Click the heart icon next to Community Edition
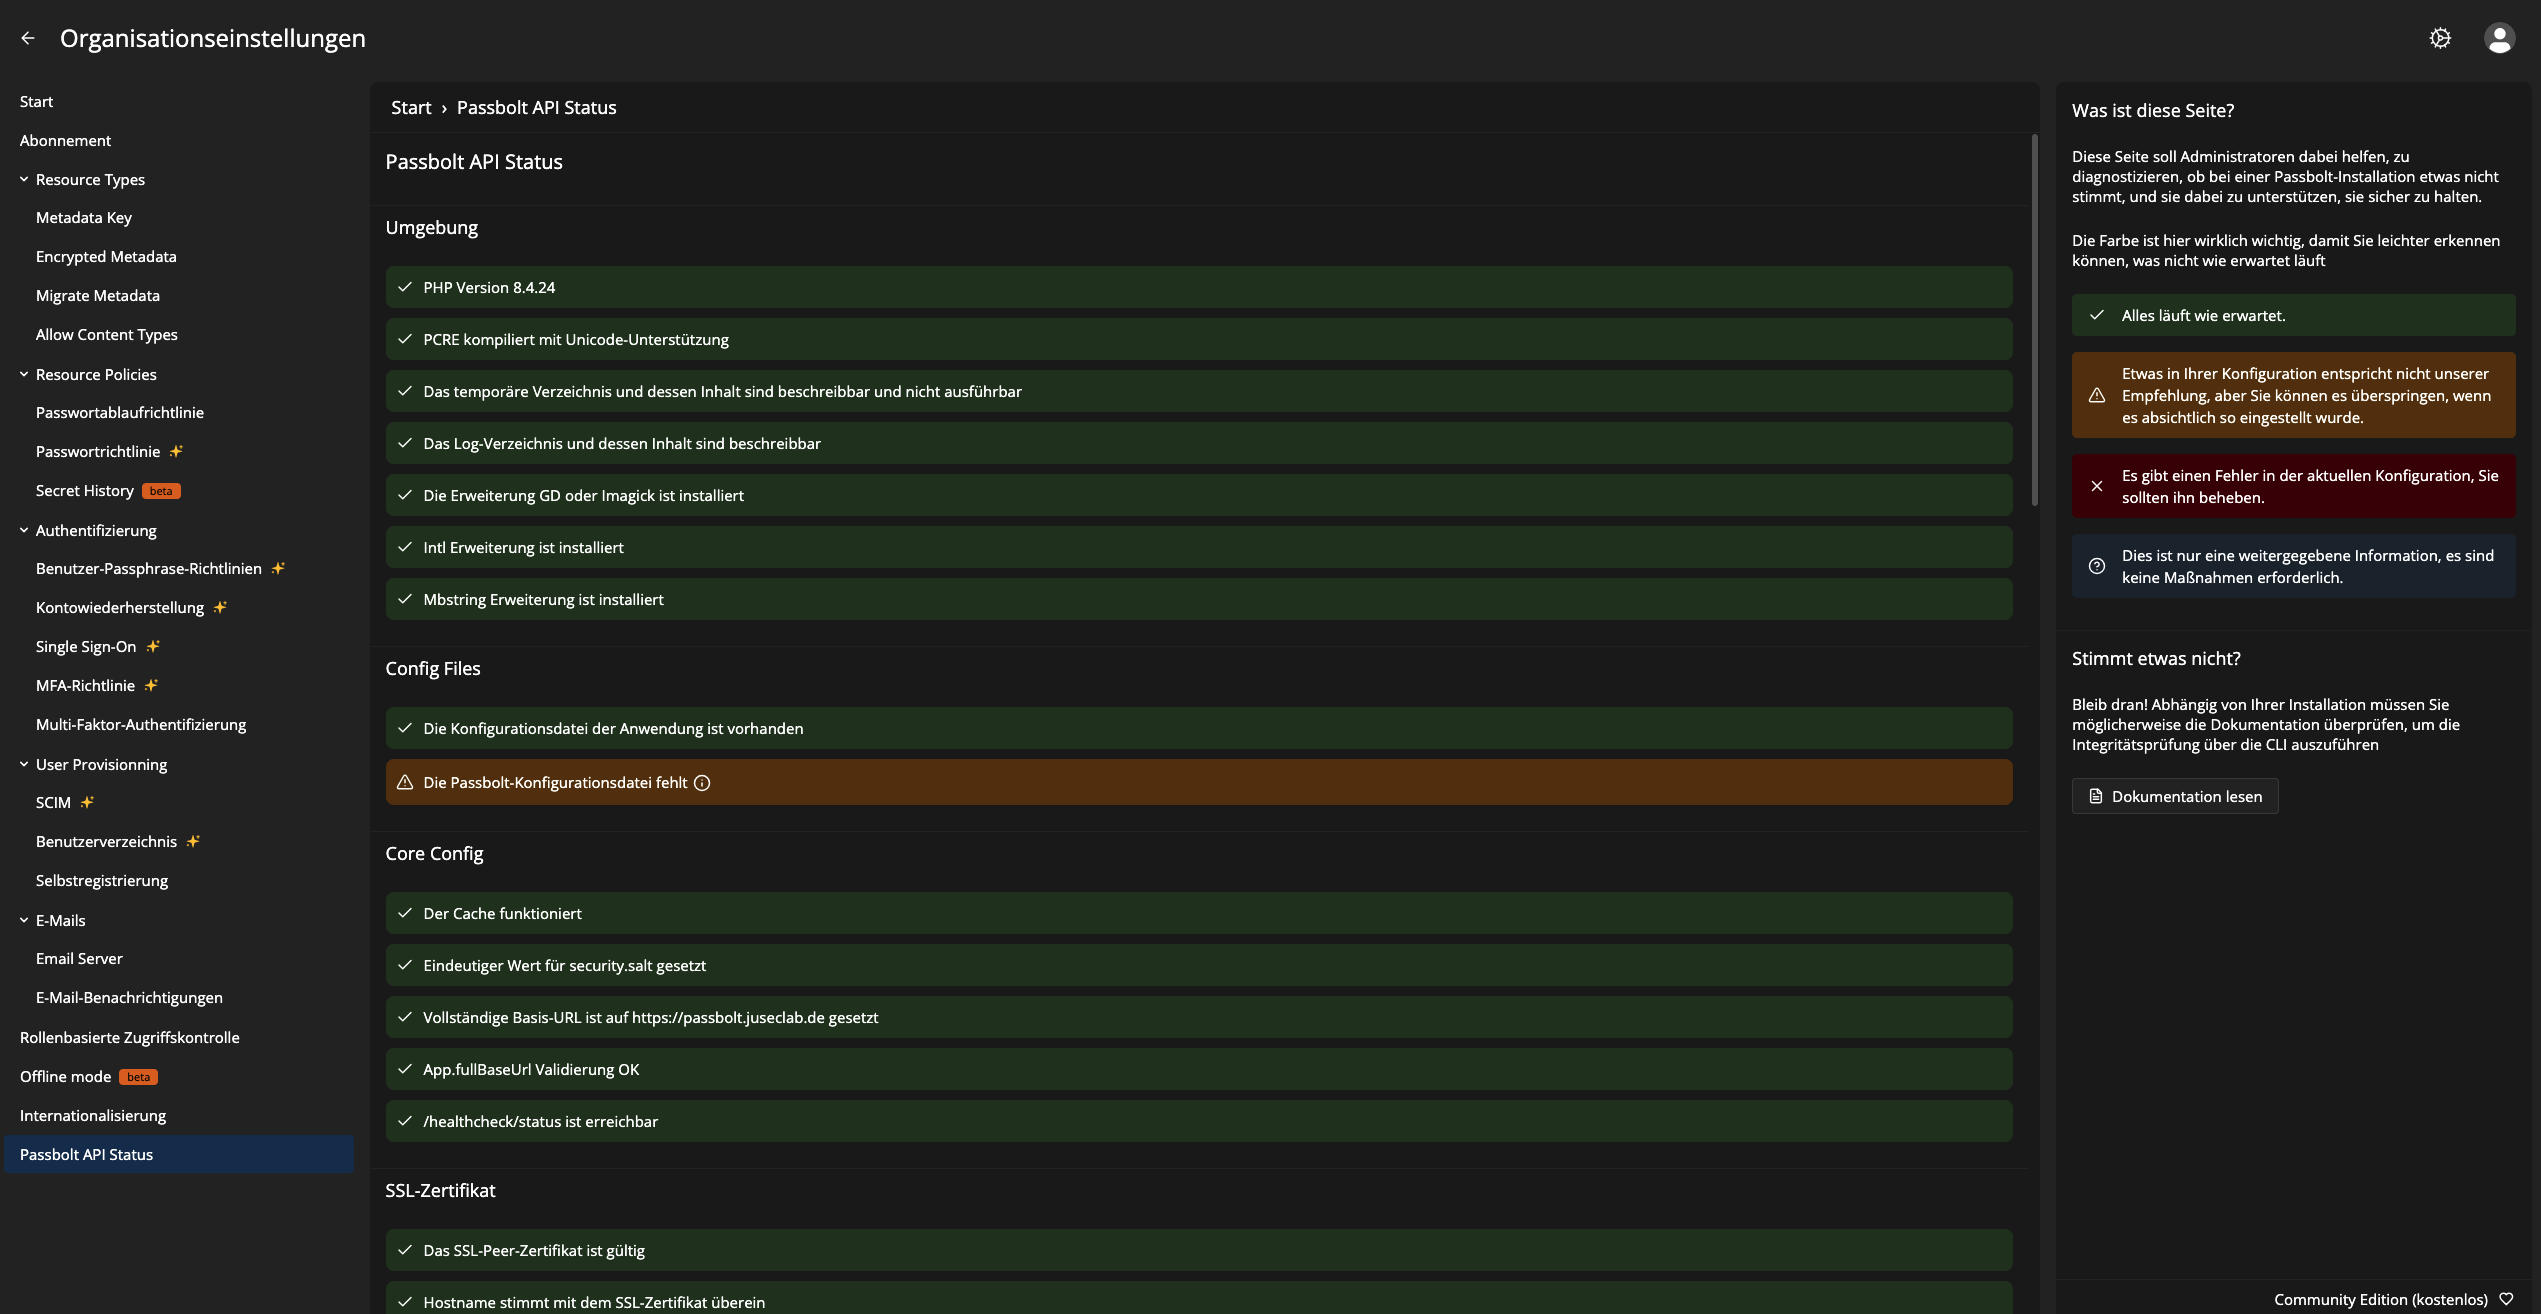 [x=2506, y=1299]
